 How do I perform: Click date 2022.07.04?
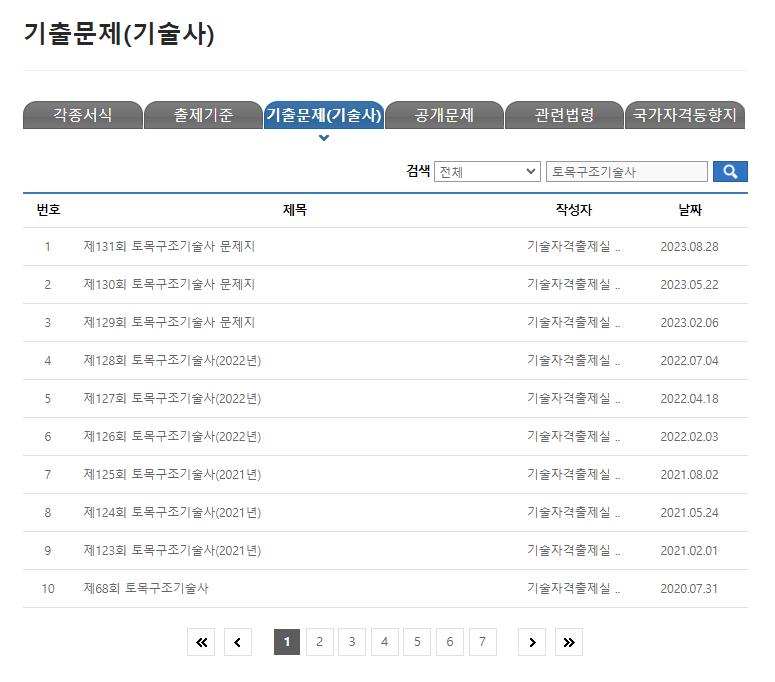tap(689, 361)
